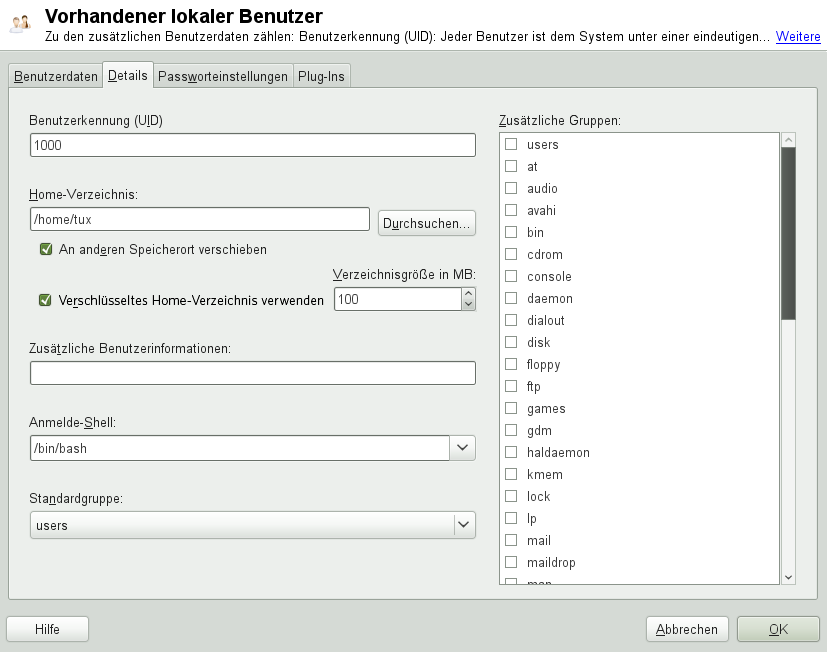The image size is (827, 652).
Task: Select the Plug-Ins tab
Action: (321, 77)
